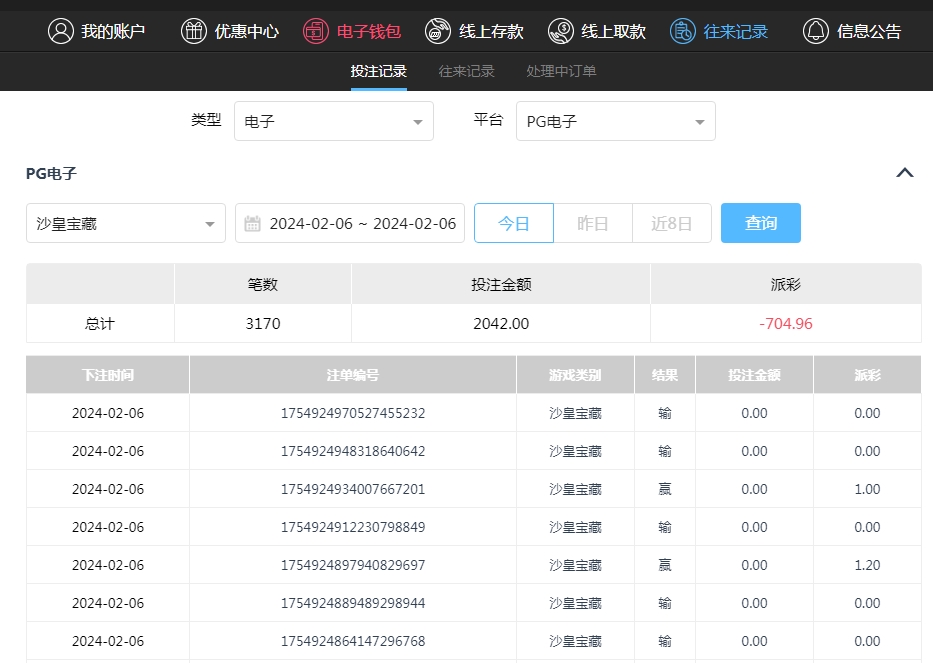This screenshot has width=933, height=663.
Task: Click bet number 1754924970527455232
Action: (x=353, y=413)
